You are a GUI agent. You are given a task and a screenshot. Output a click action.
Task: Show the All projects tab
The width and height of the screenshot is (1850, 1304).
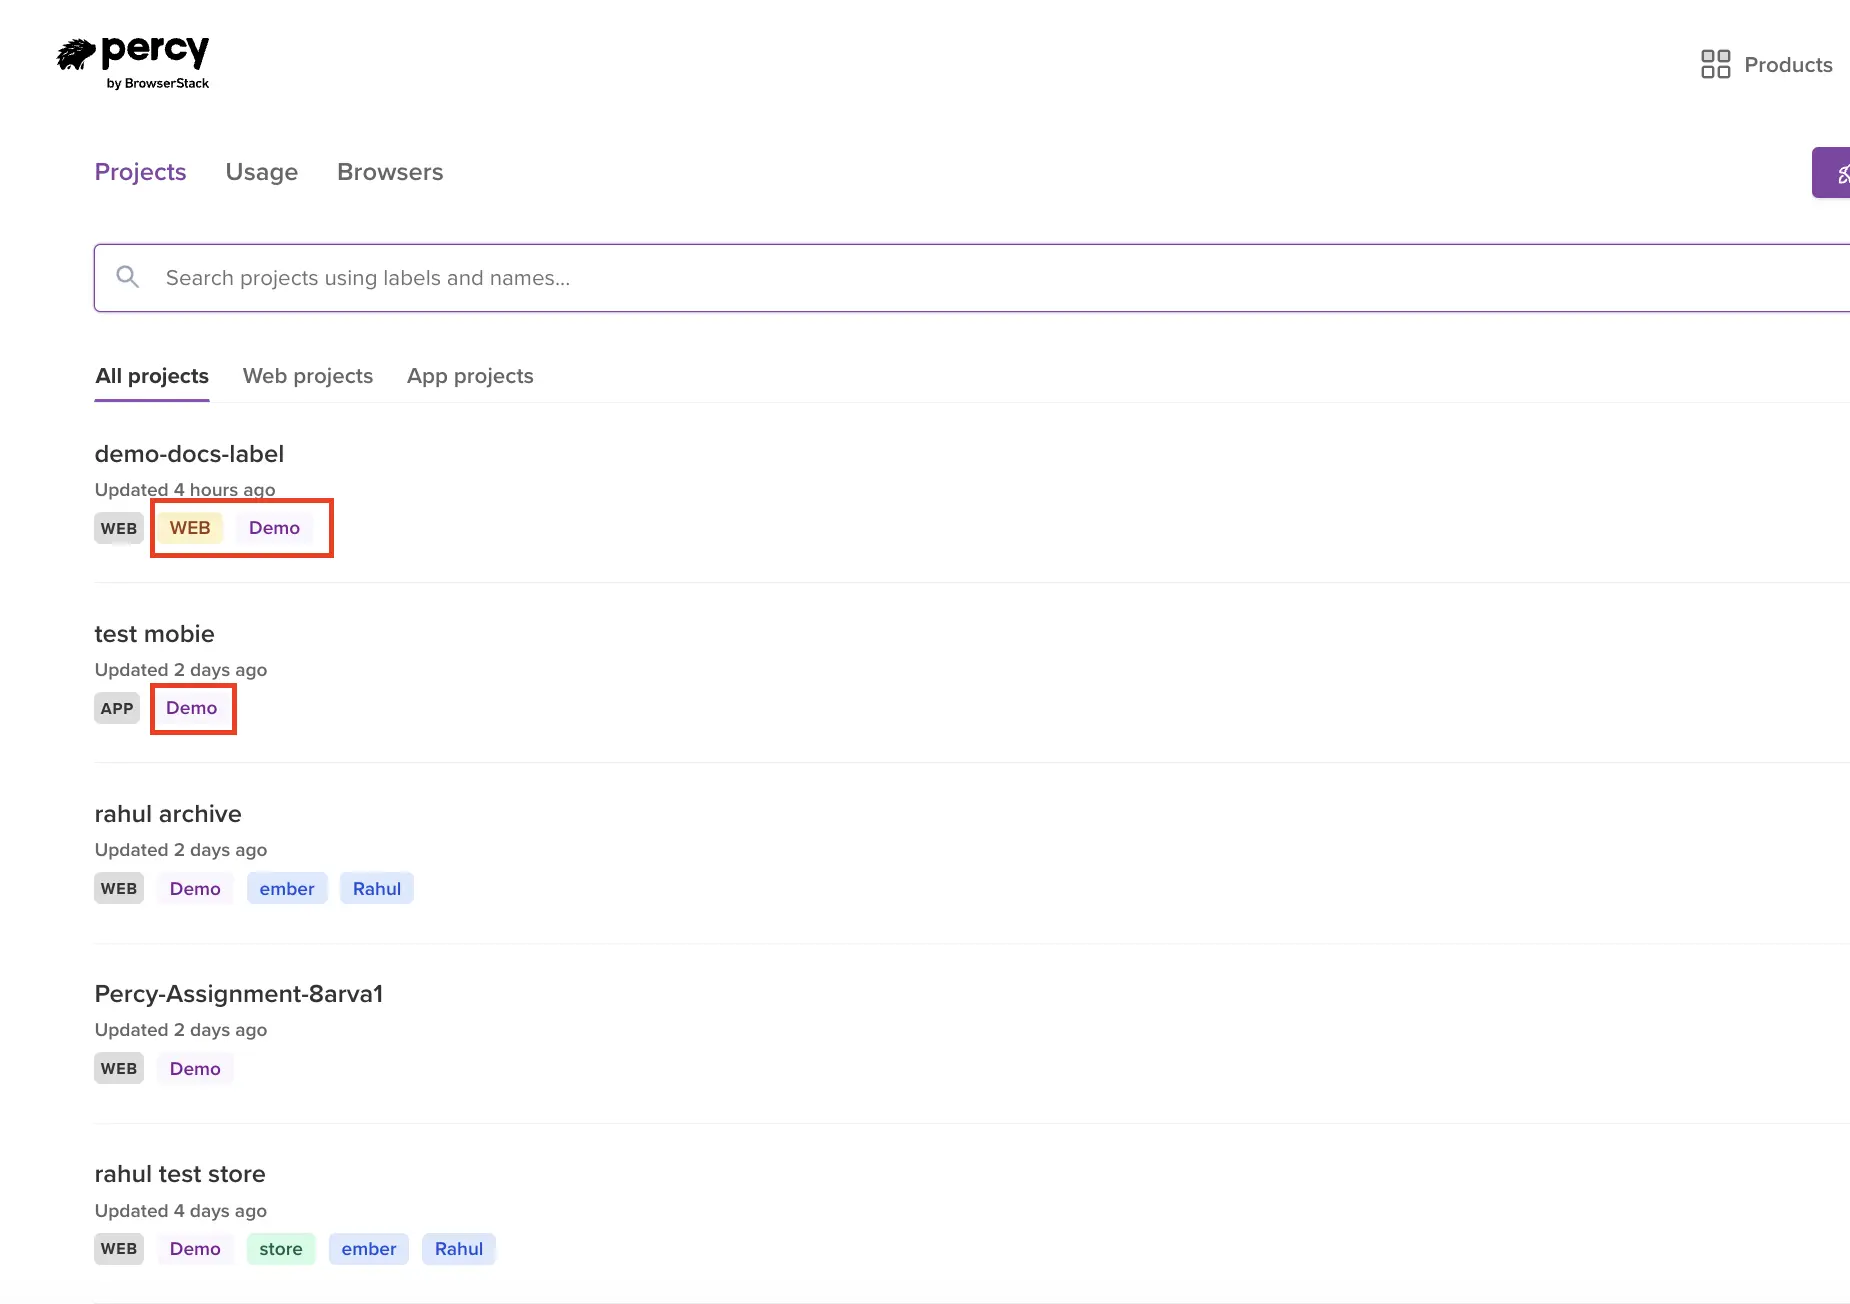[152, 376]
